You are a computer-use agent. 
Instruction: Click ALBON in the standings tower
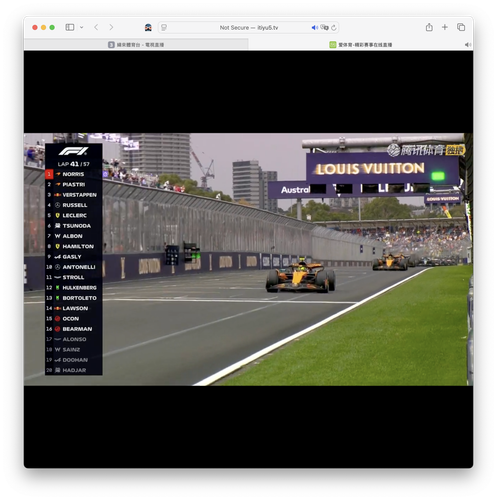72,236
